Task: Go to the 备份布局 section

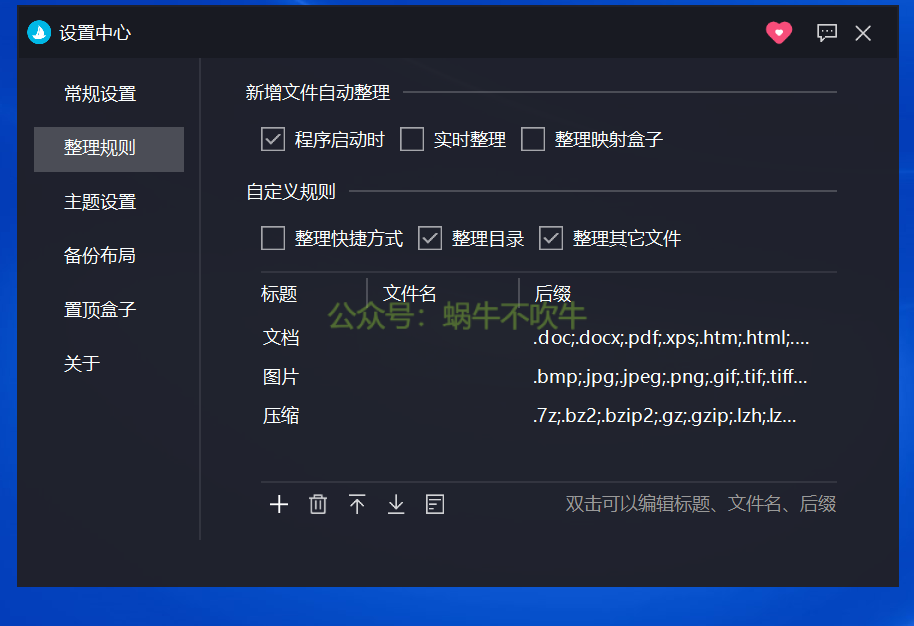Action: pos(100,256)
